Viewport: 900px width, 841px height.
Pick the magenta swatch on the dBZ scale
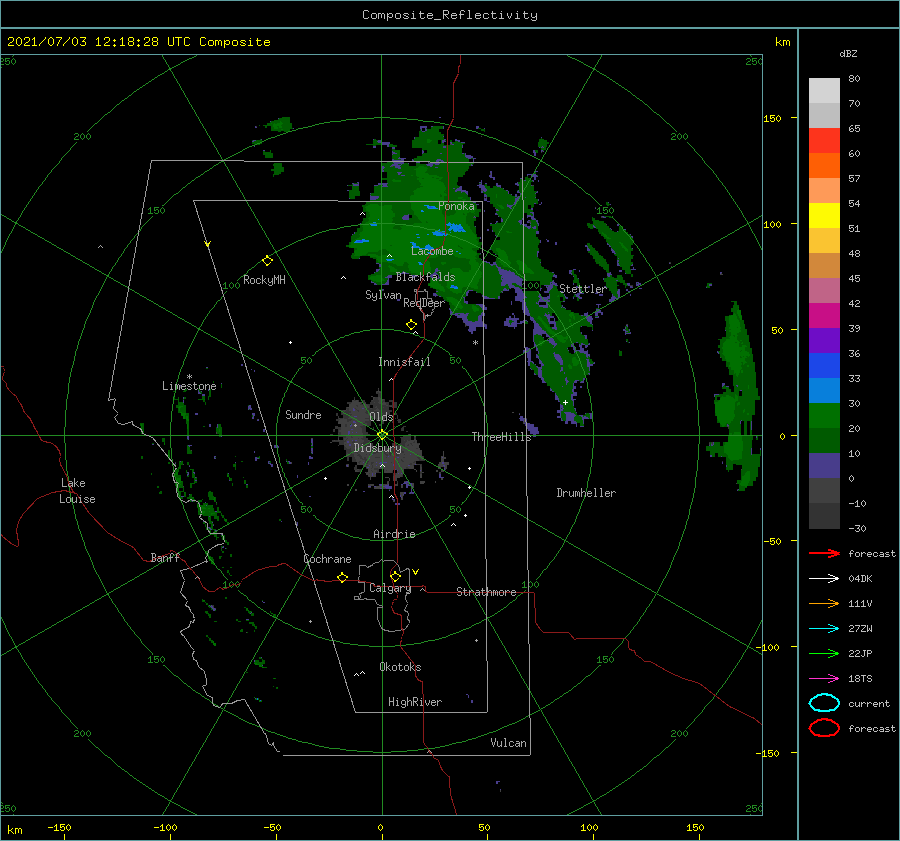click(x=824, y=316)
